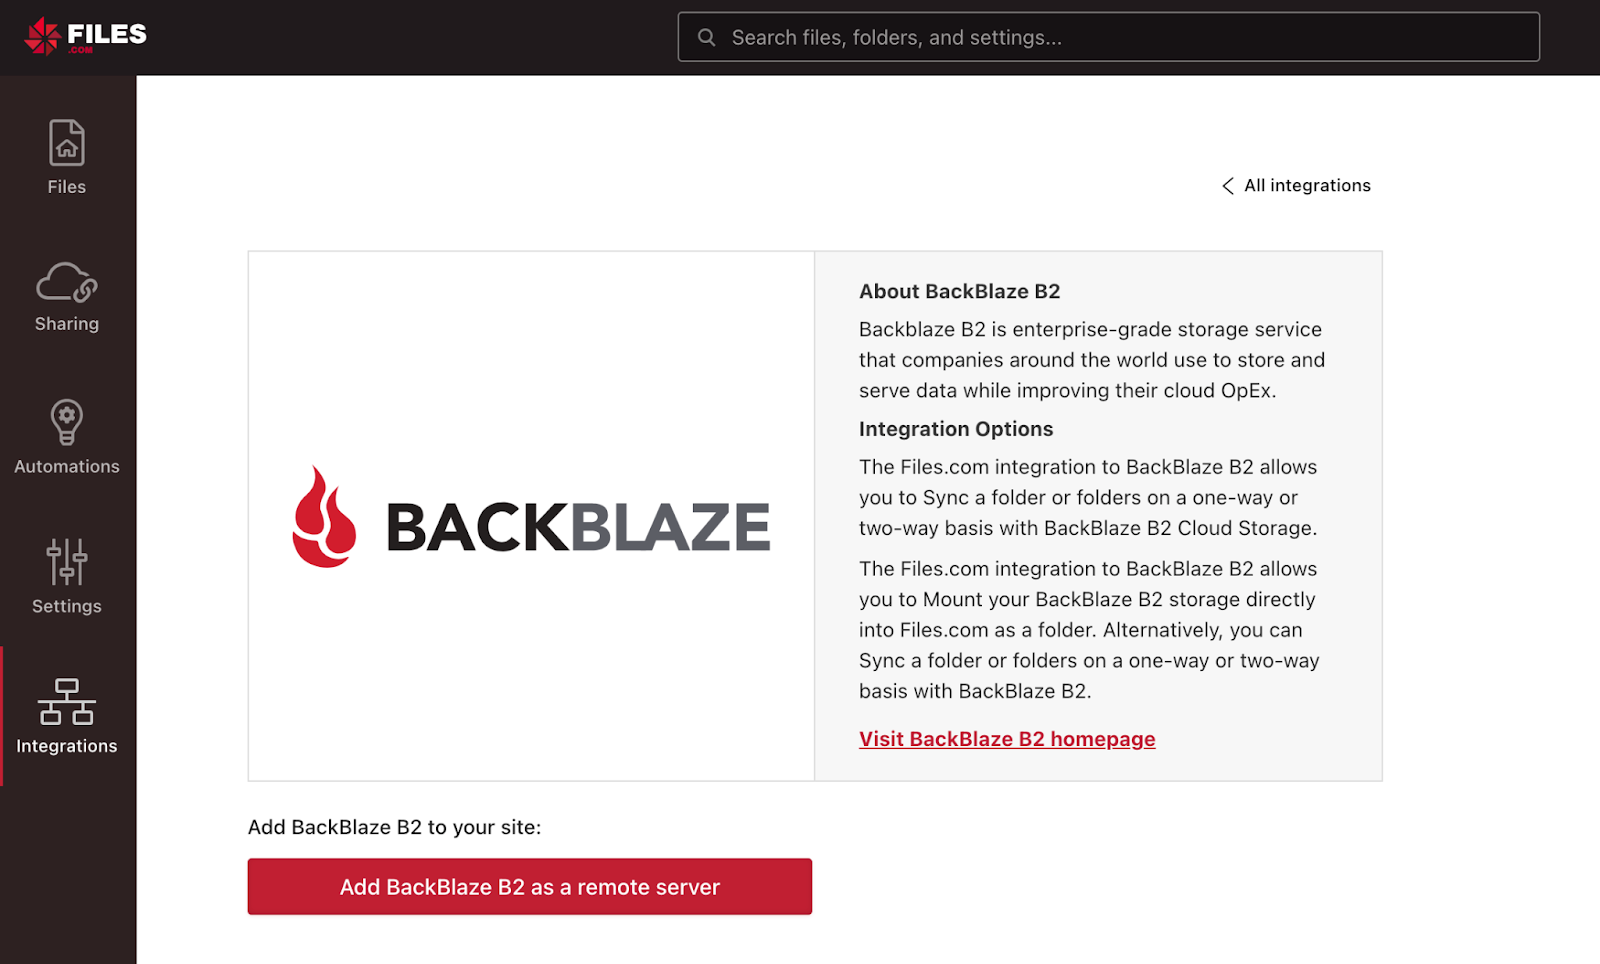Open Settings via the sliders icon
The height and width of the screenshot is (964, 1600).
67,561
